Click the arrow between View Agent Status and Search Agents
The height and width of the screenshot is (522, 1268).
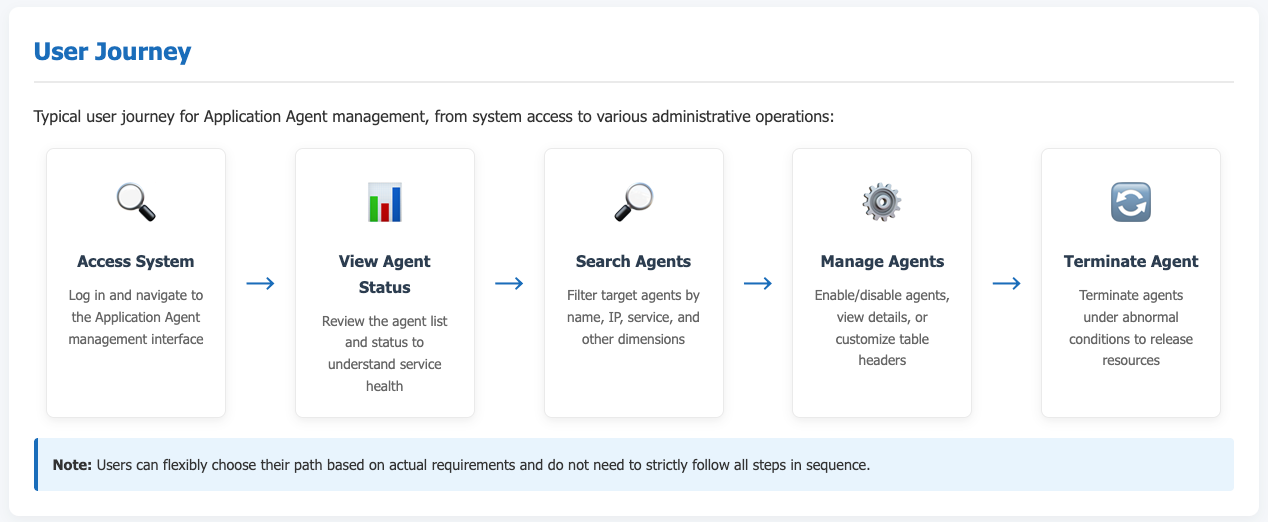point(509,284)
